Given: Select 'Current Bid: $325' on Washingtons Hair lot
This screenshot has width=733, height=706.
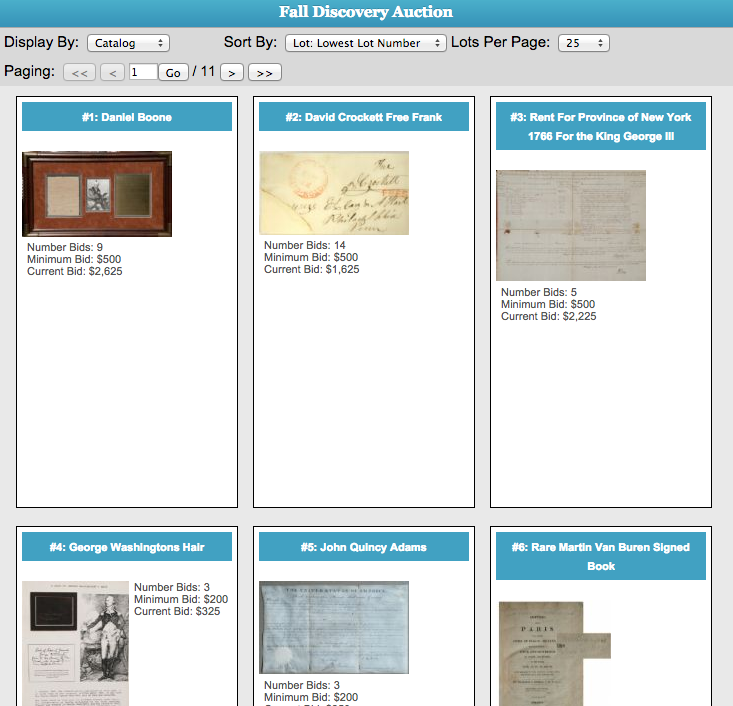Looking at the screenshot, I should coord(177,611).
